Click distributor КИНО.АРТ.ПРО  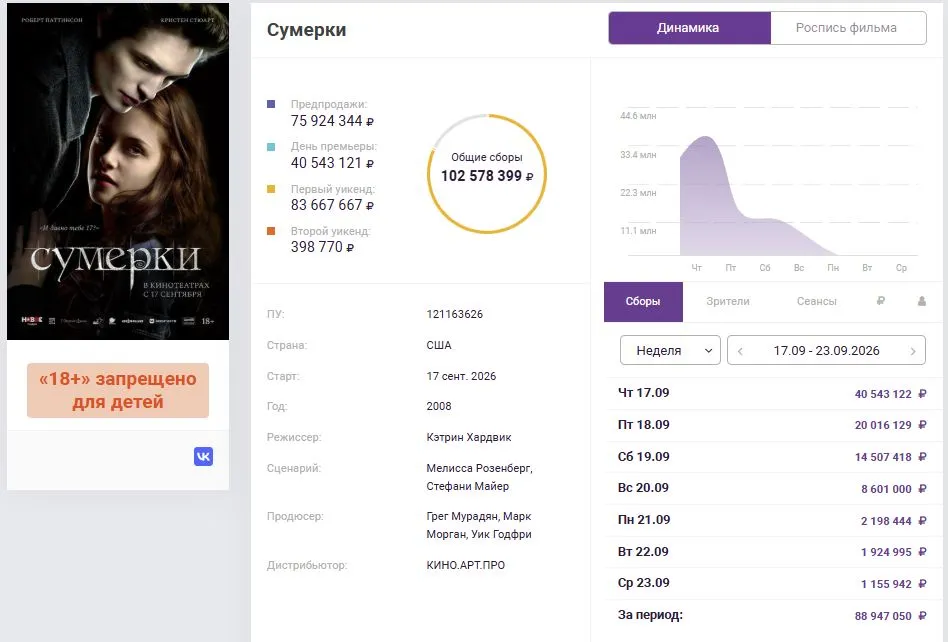(x=466, y=565)
